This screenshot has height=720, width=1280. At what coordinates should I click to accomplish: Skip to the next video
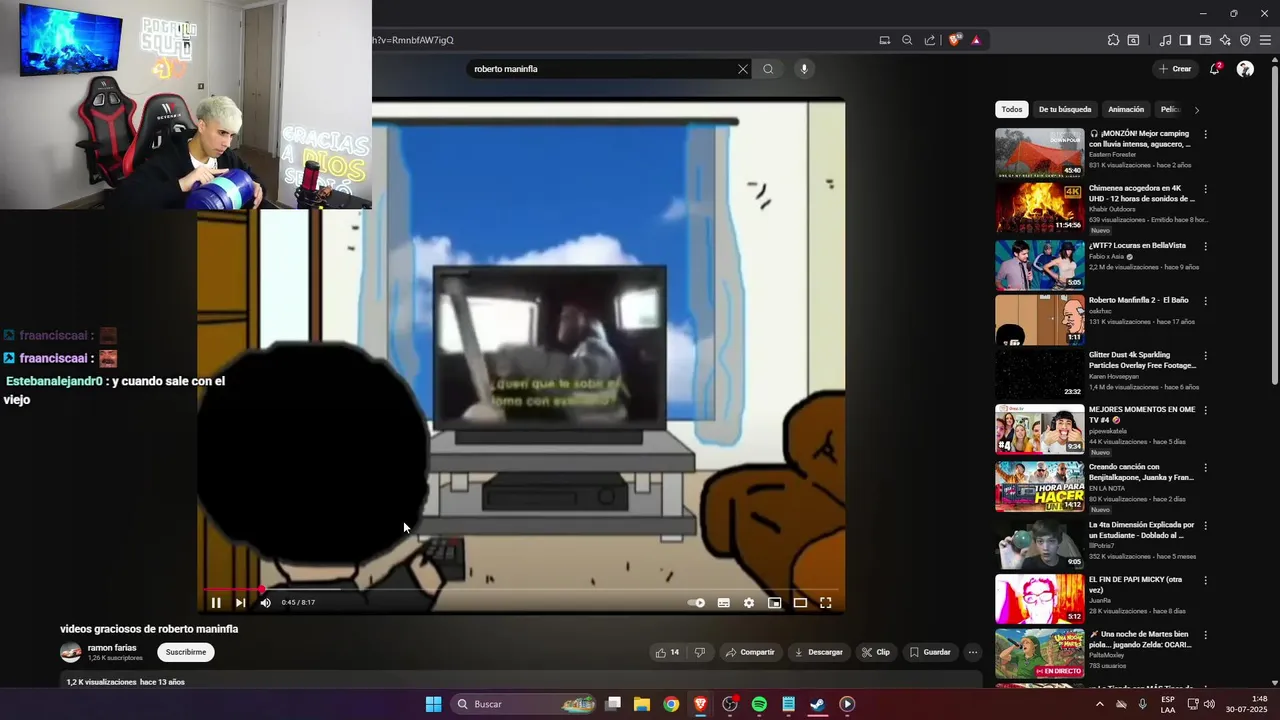[240, 603]
